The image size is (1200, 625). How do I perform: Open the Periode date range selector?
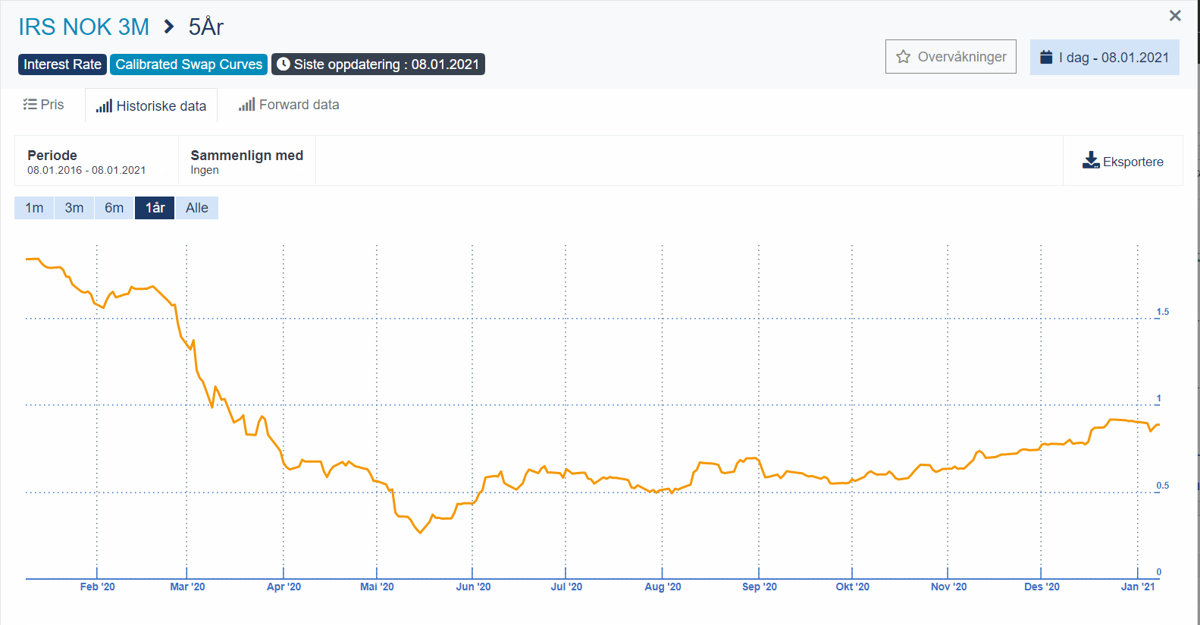(x=87, y=162)
